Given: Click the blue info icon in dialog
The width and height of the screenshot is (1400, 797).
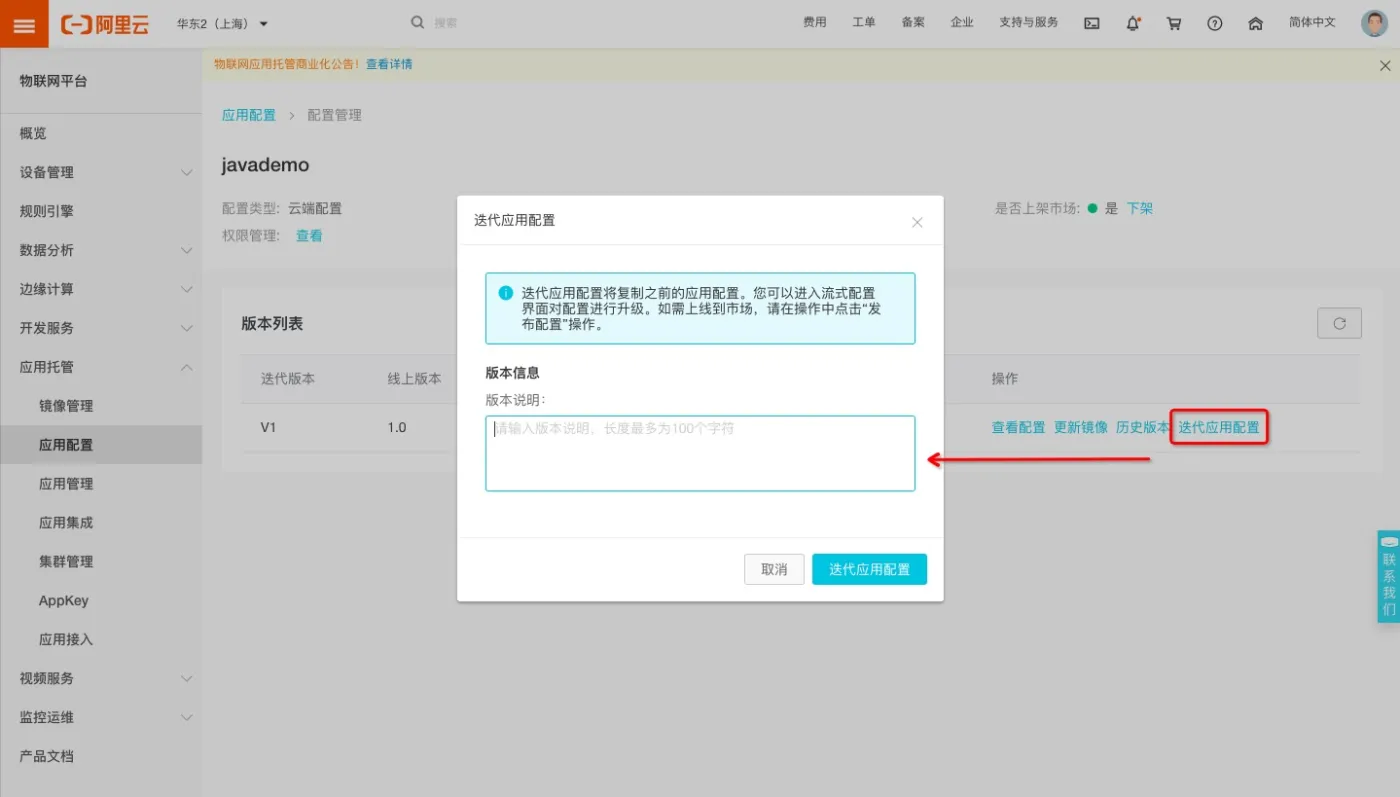Looking at the screenshot, I should [506, 293].
